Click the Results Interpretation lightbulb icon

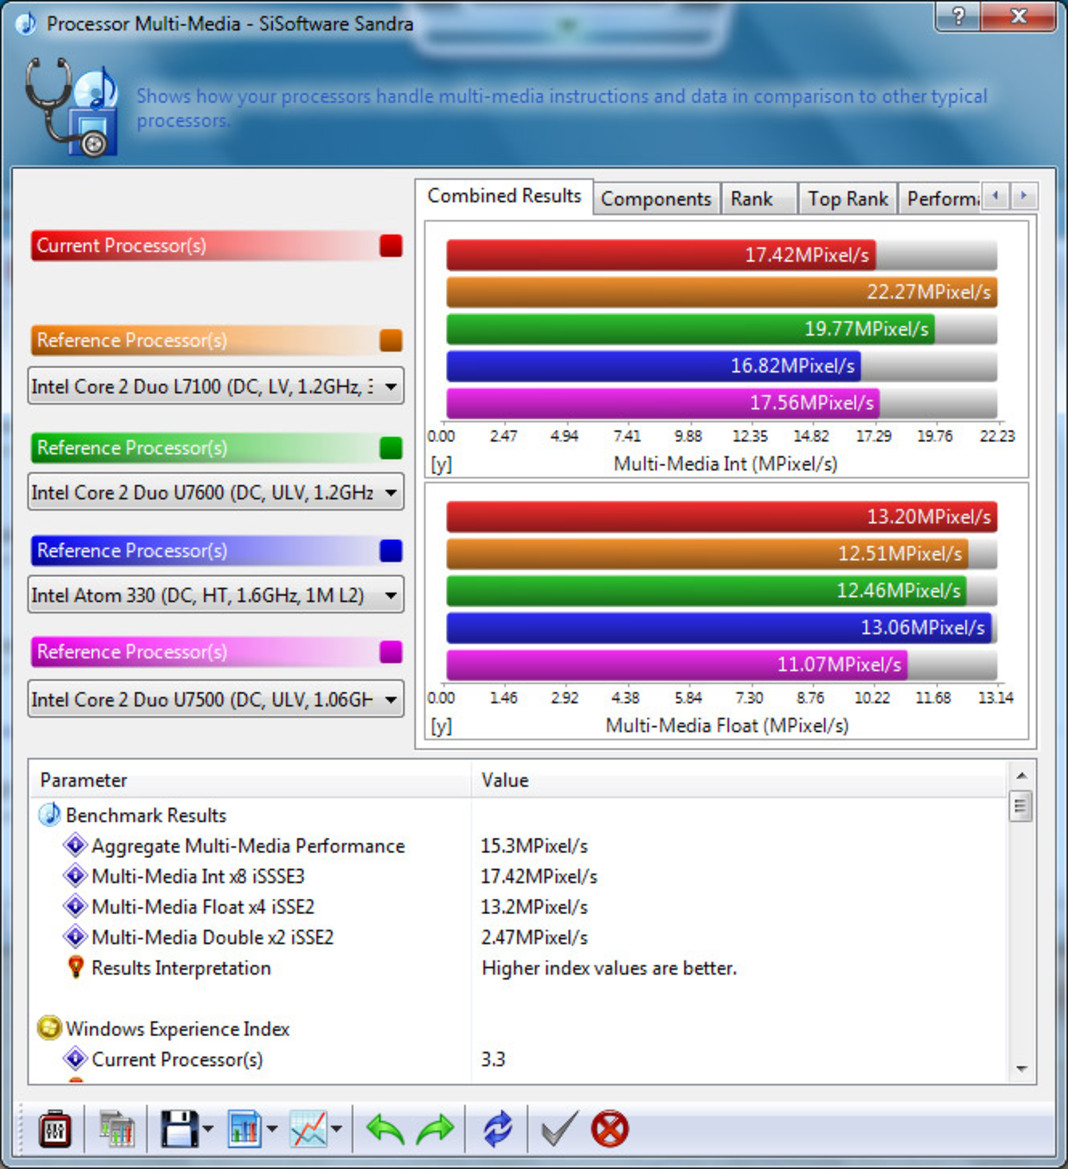pyautogui.click(x=75, y=967)
